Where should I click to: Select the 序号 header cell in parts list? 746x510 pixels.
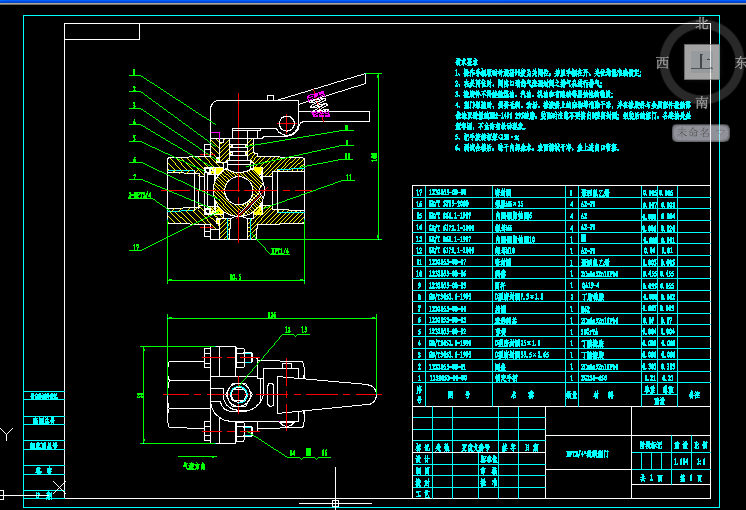click(x=419, y=395)
